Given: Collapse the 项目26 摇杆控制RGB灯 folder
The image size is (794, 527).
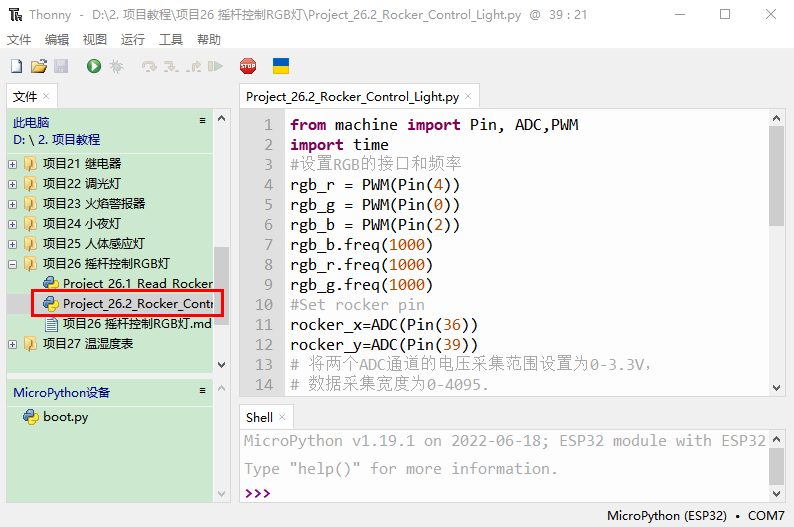Looking at the screenshot, I should click(13, 264).
